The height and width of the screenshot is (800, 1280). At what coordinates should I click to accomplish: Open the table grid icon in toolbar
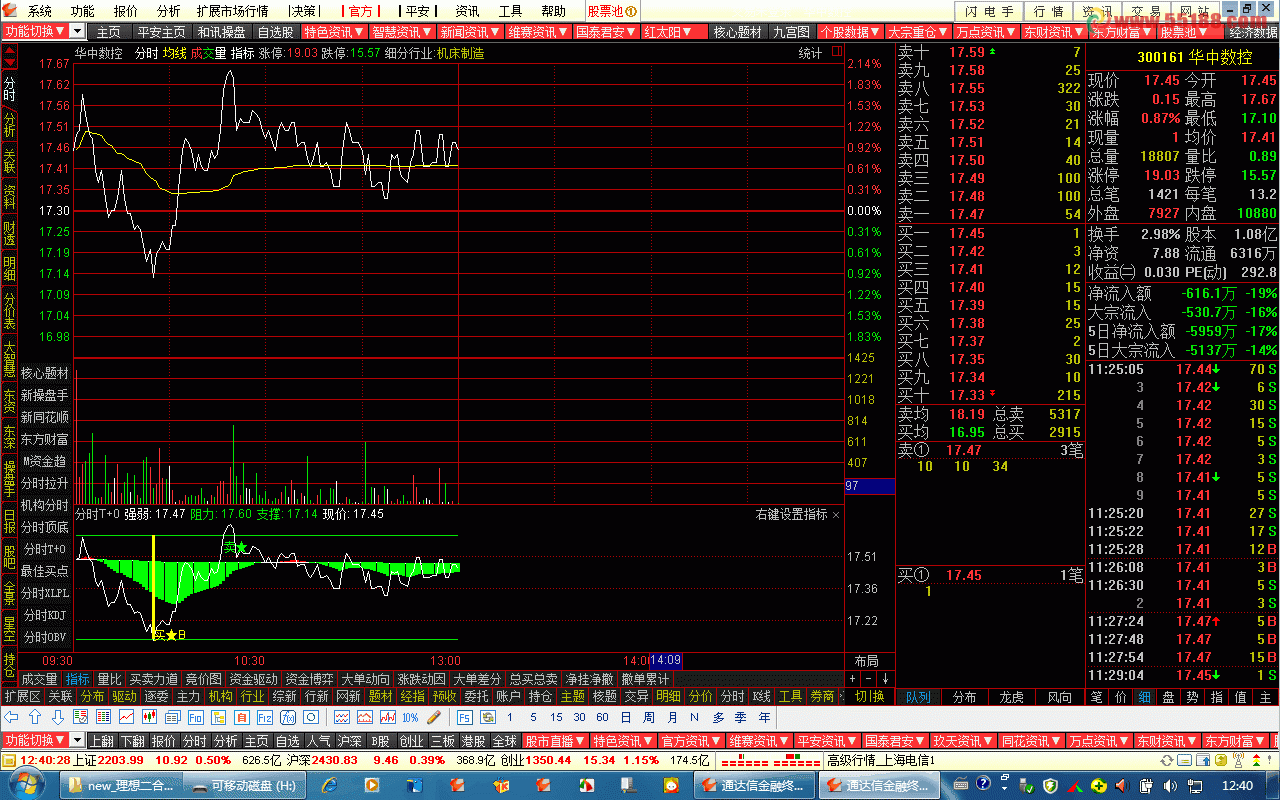[103, 717]
